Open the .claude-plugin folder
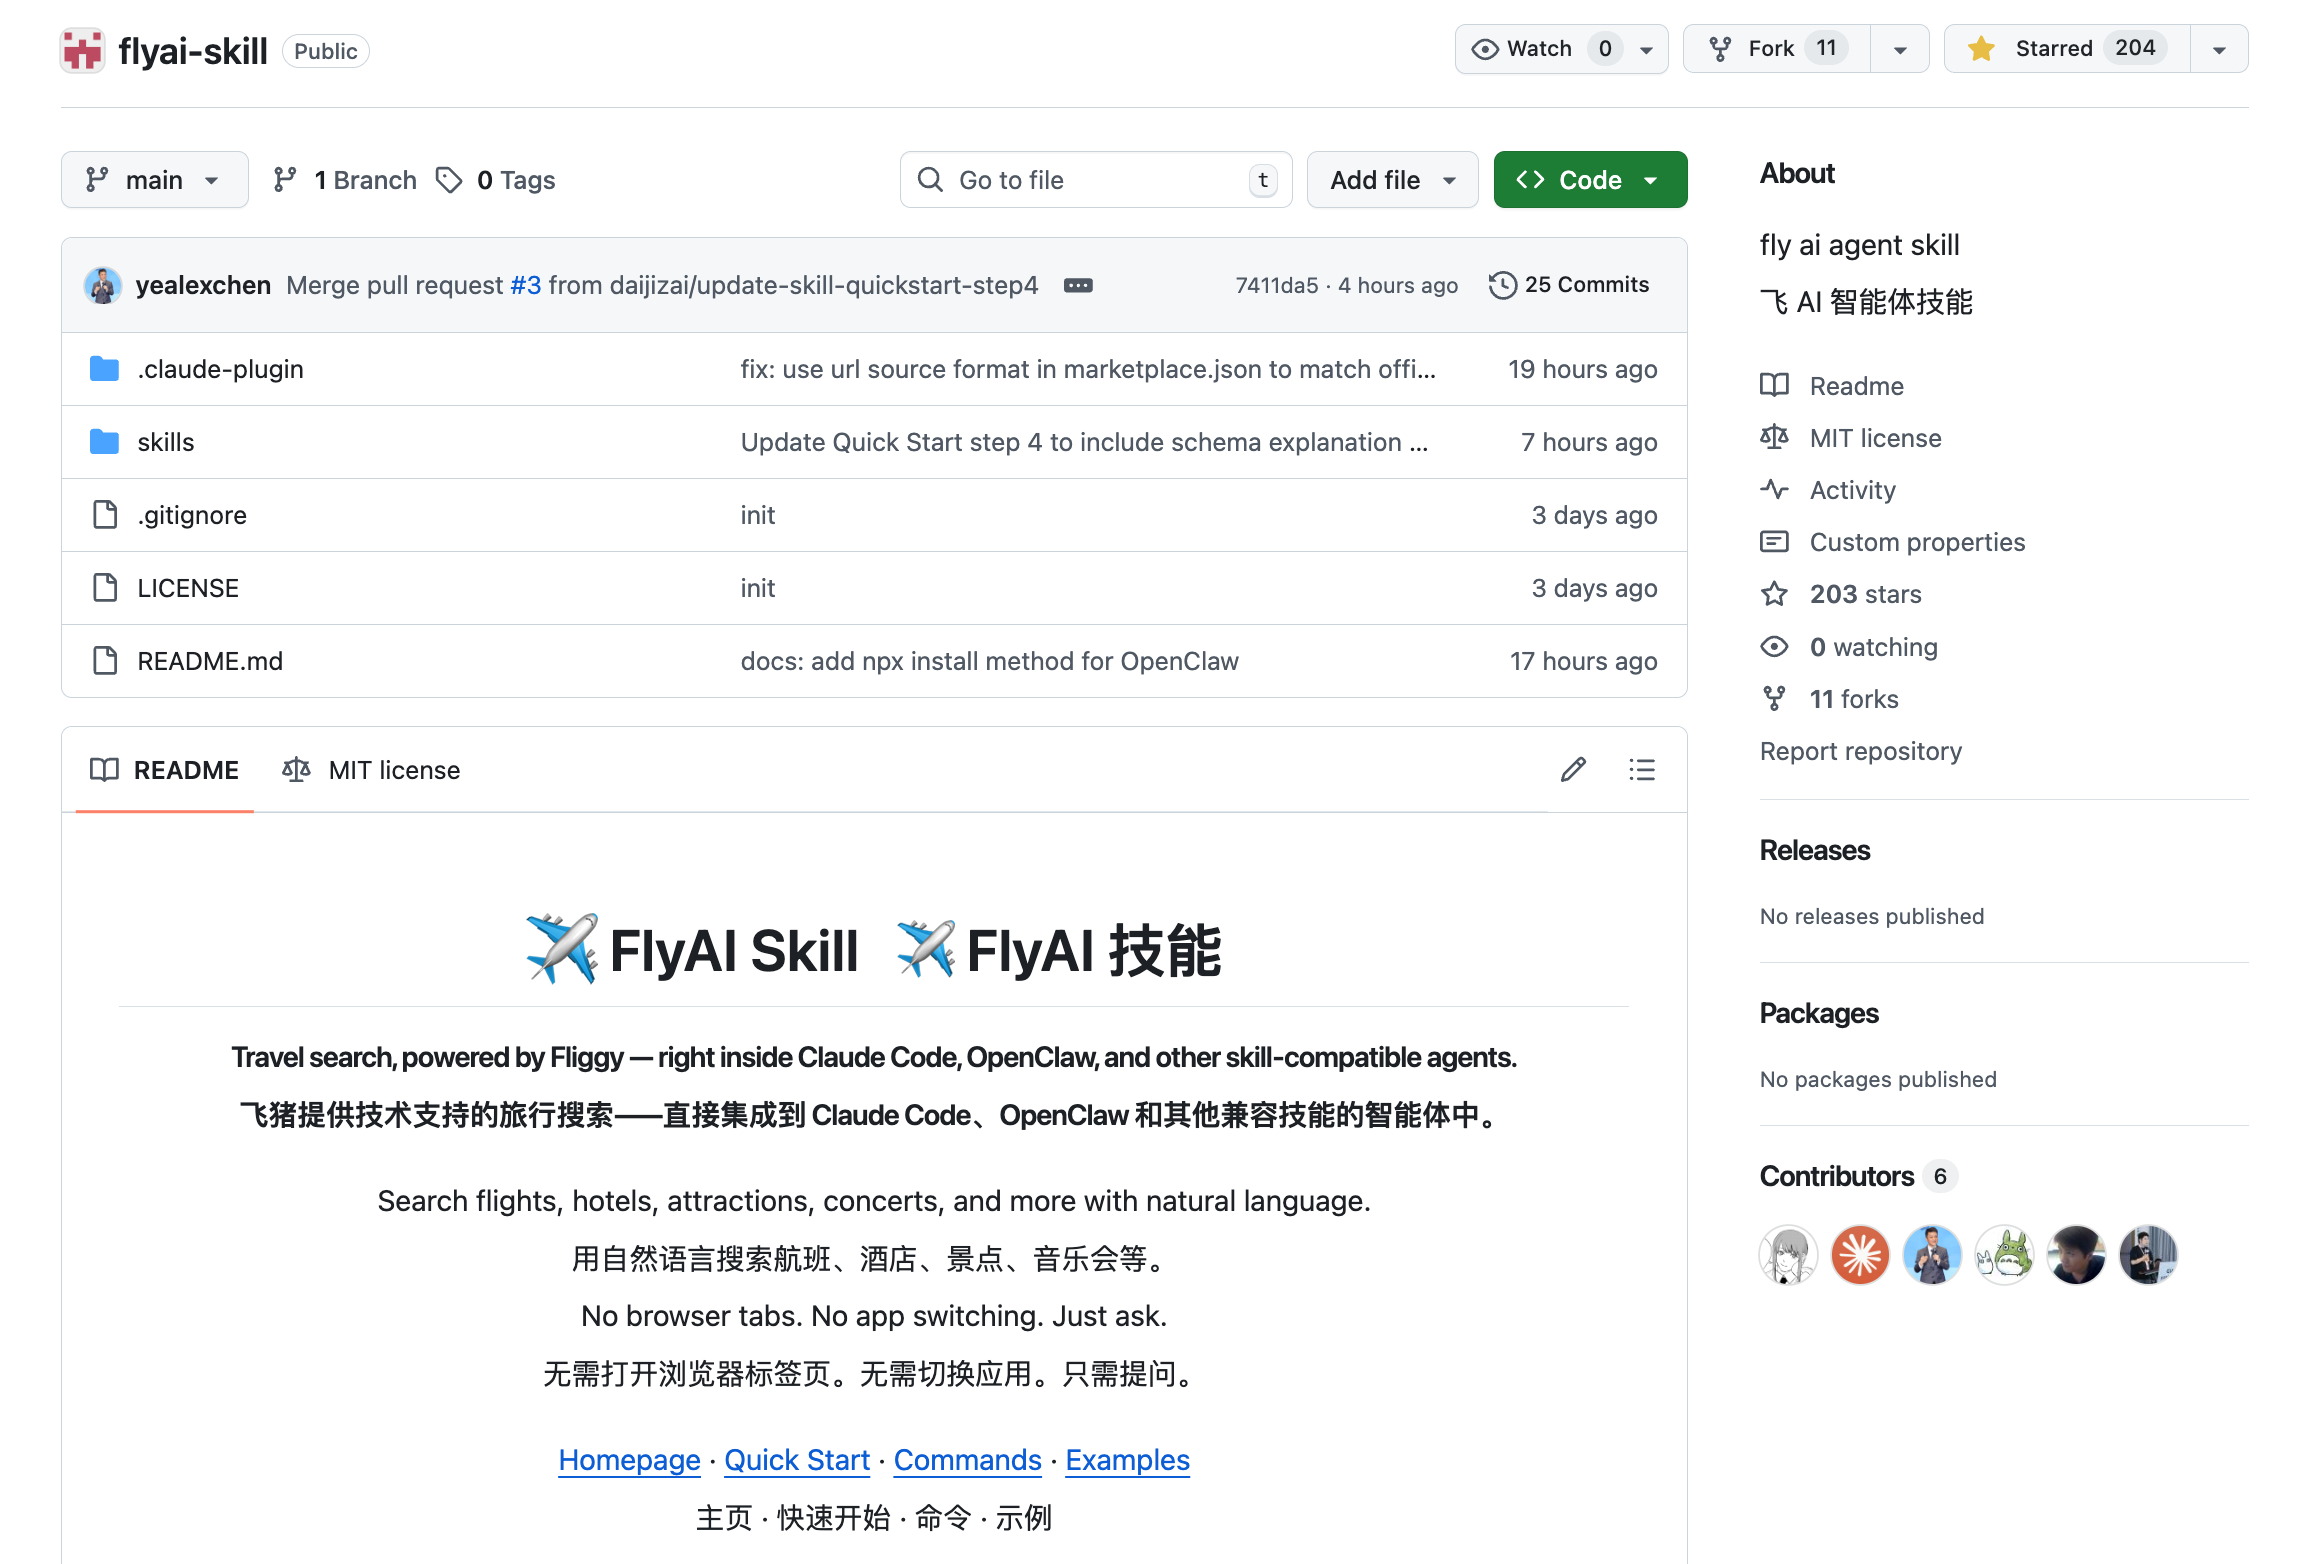 (220, 369)
